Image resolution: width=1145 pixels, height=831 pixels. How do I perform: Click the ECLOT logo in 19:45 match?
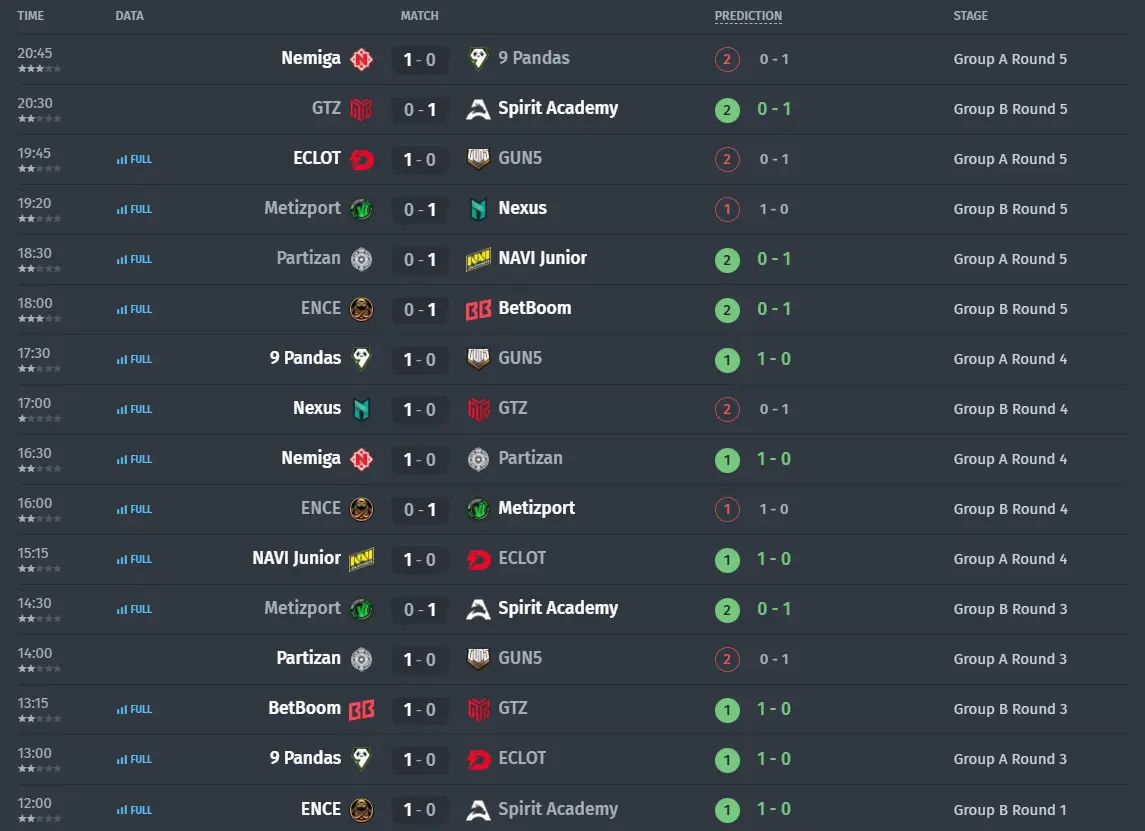tap(361, 159)
